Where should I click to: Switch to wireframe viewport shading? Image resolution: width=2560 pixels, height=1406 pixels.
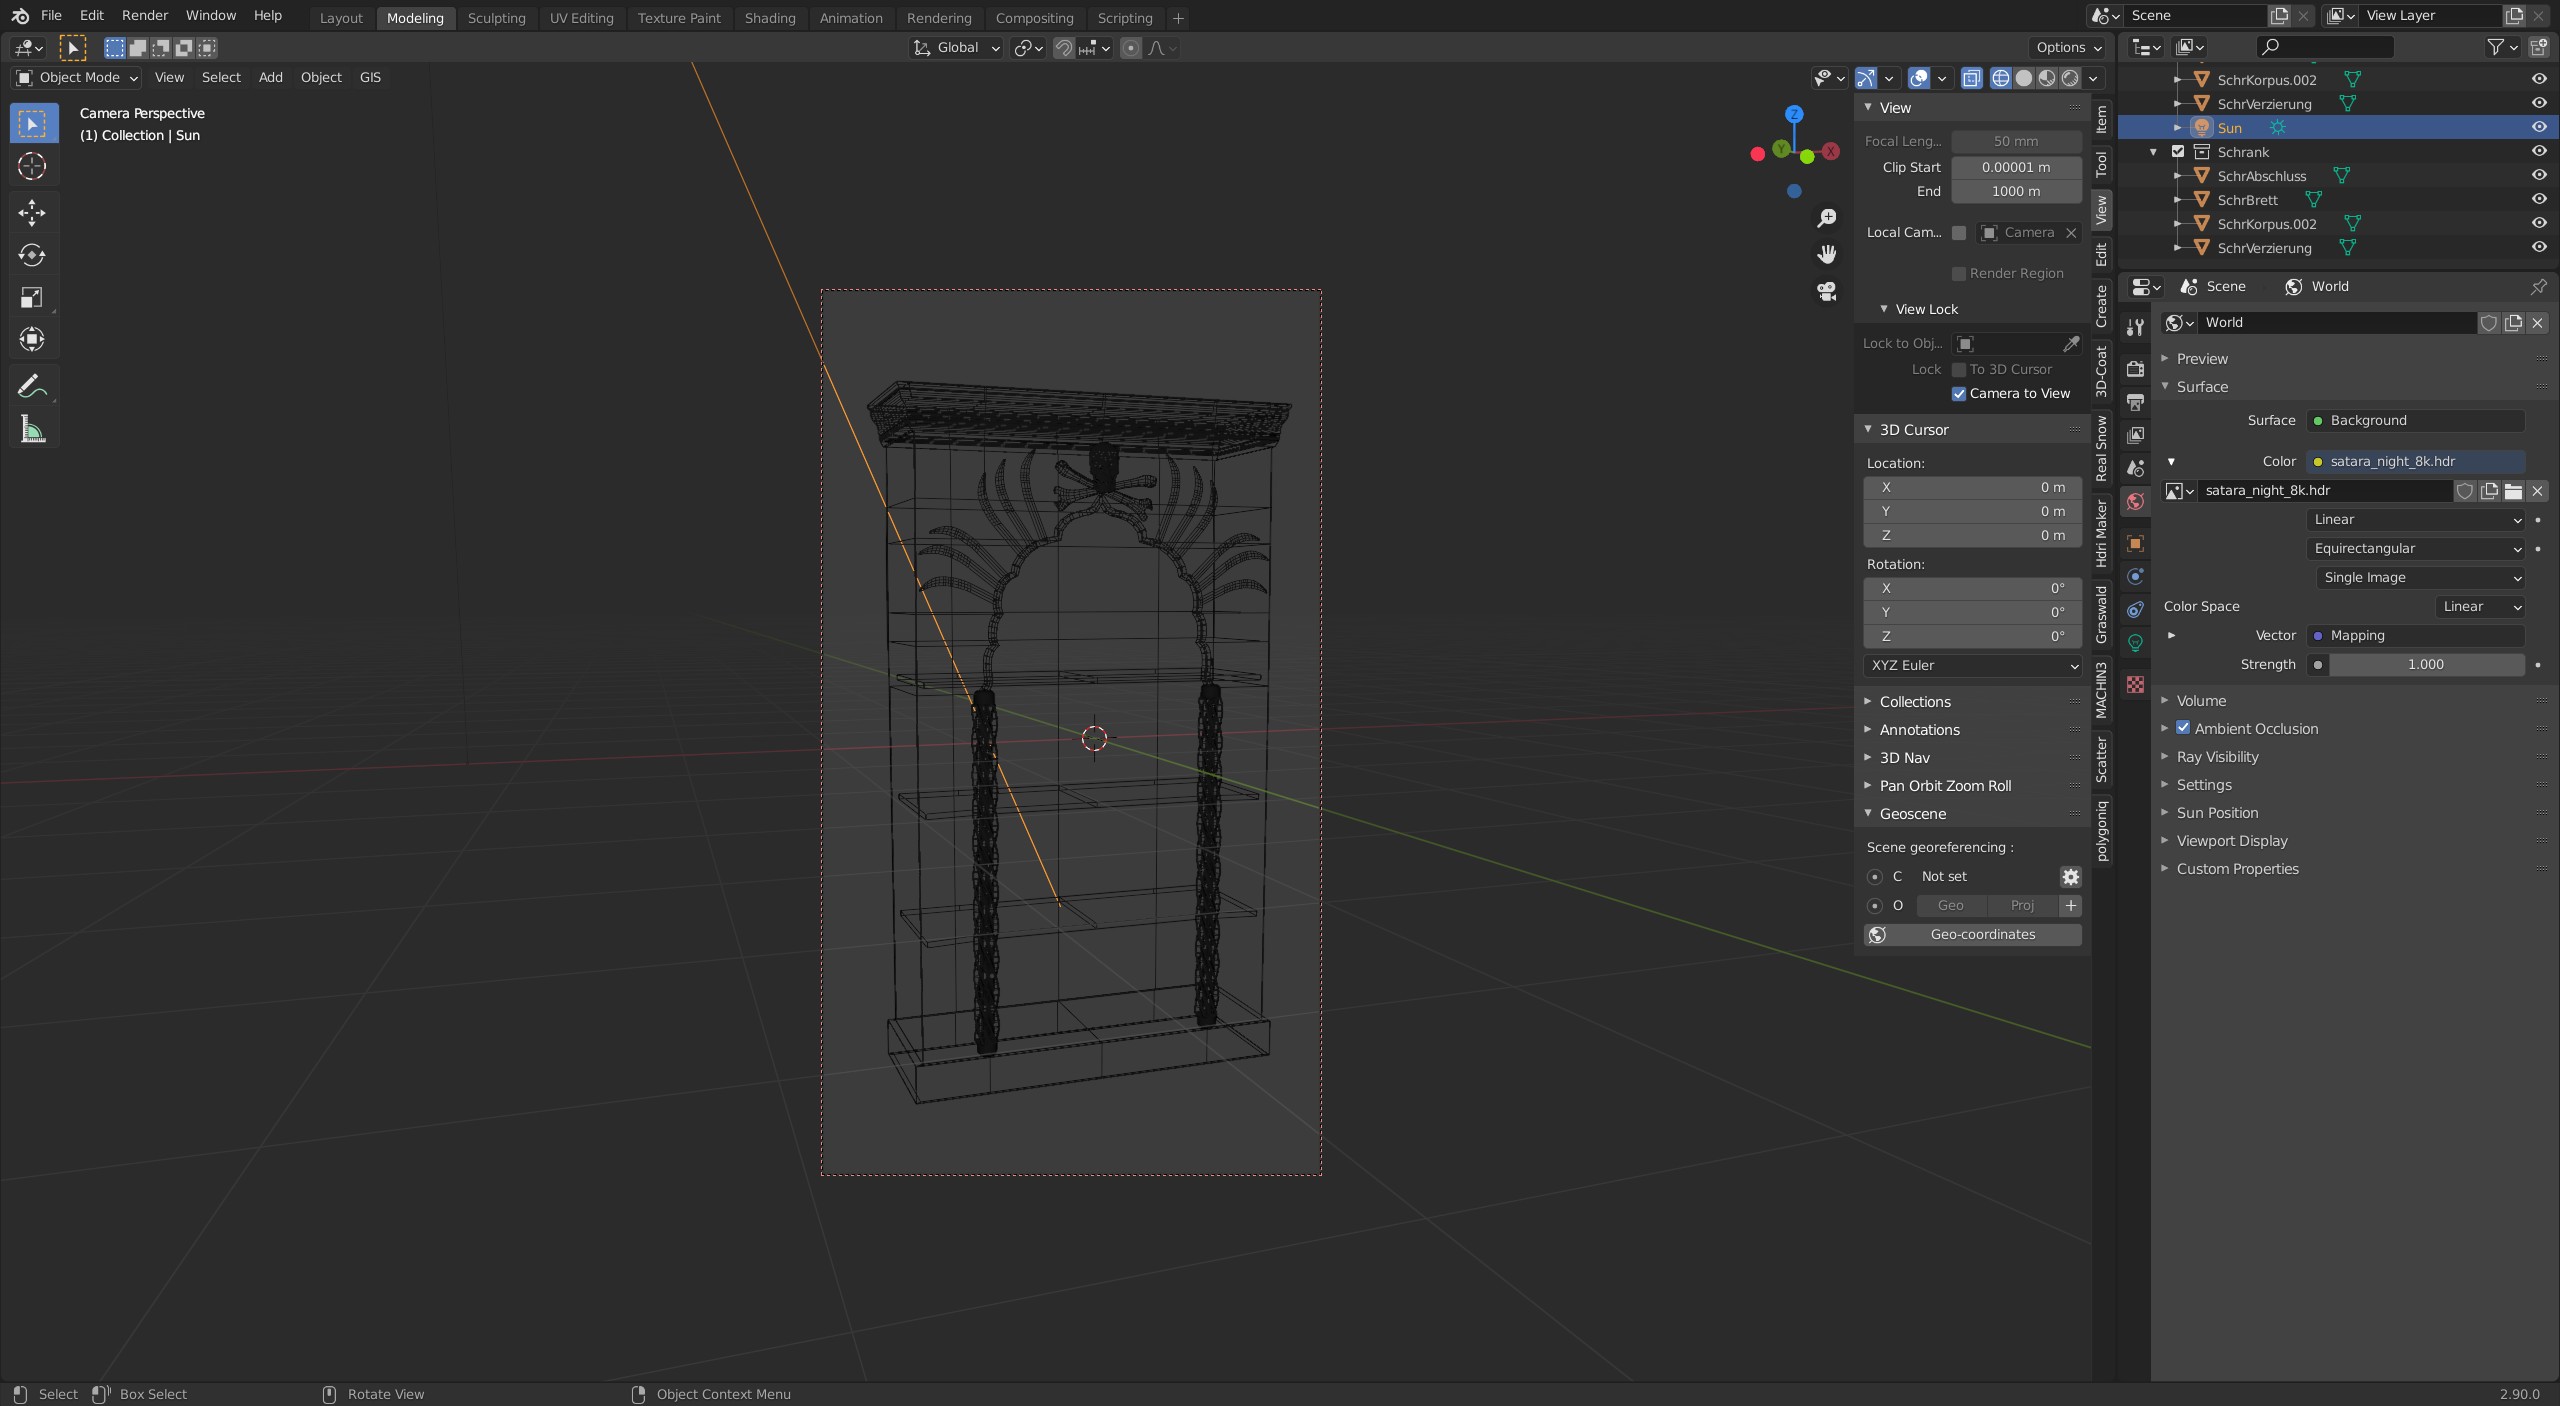point(2000,78)
